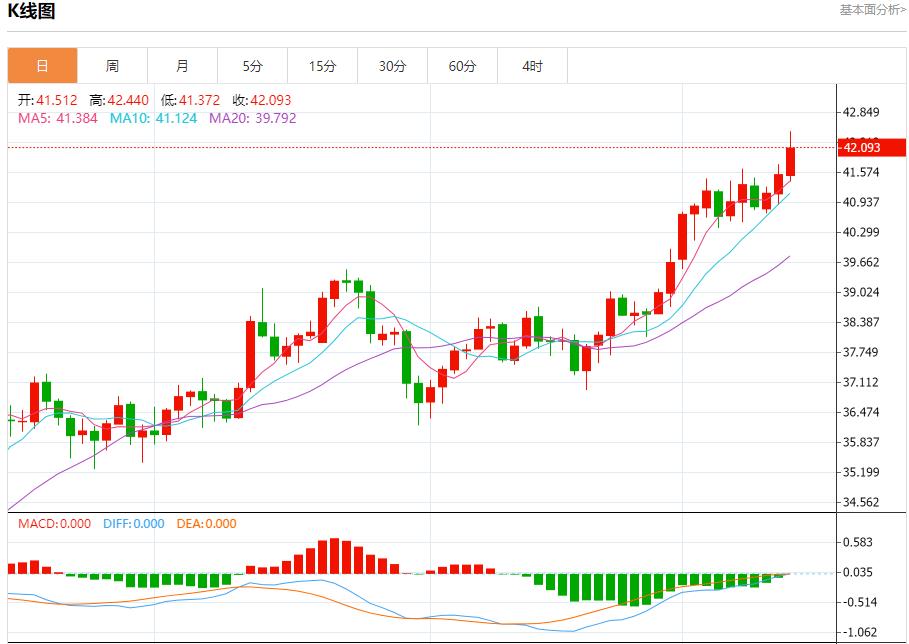The height and width of the screenshot is (644, 909).
Task: Select the 15分 timeframe tab
Action: [322, 65]
